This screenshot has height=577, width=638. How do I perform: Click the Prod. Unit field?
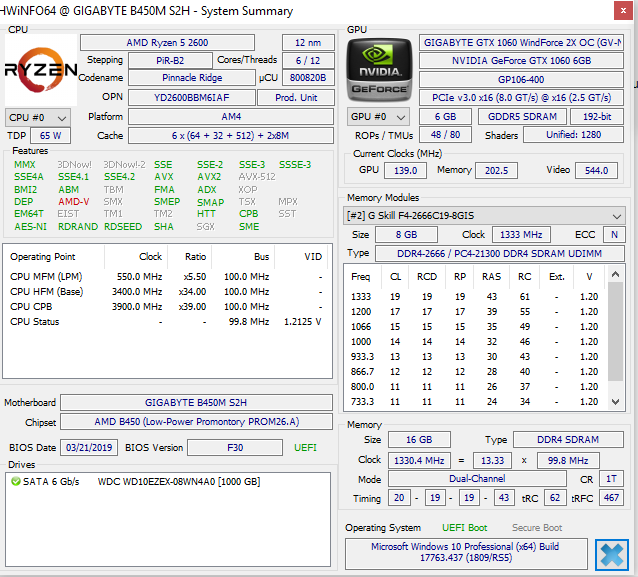(x=296, y=98)
